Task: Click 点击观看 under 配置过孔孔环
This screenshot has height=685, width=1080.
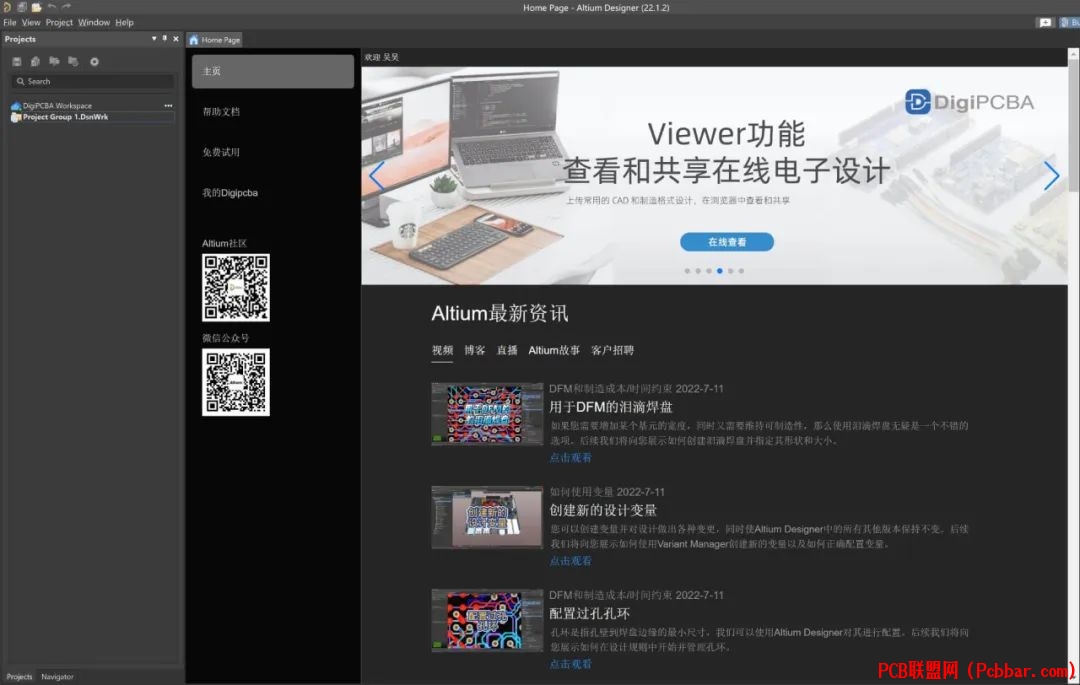Action: pyautogui.click(x=570, y=664)
